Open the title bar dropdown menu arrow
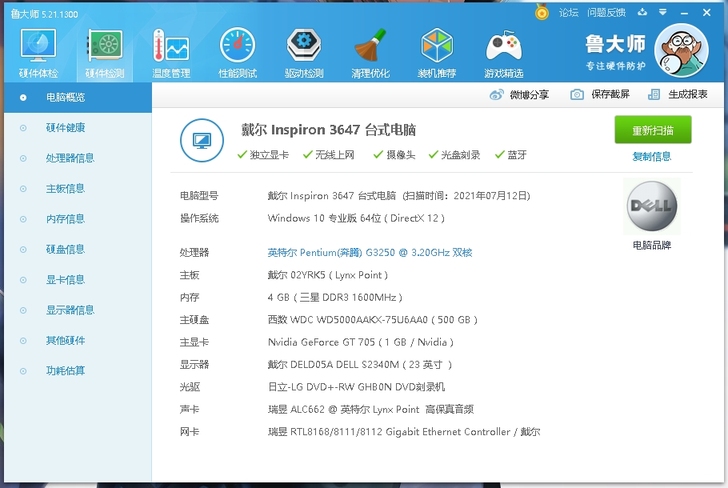This screenshot has width=728, height=488. [x=663, y=12]
